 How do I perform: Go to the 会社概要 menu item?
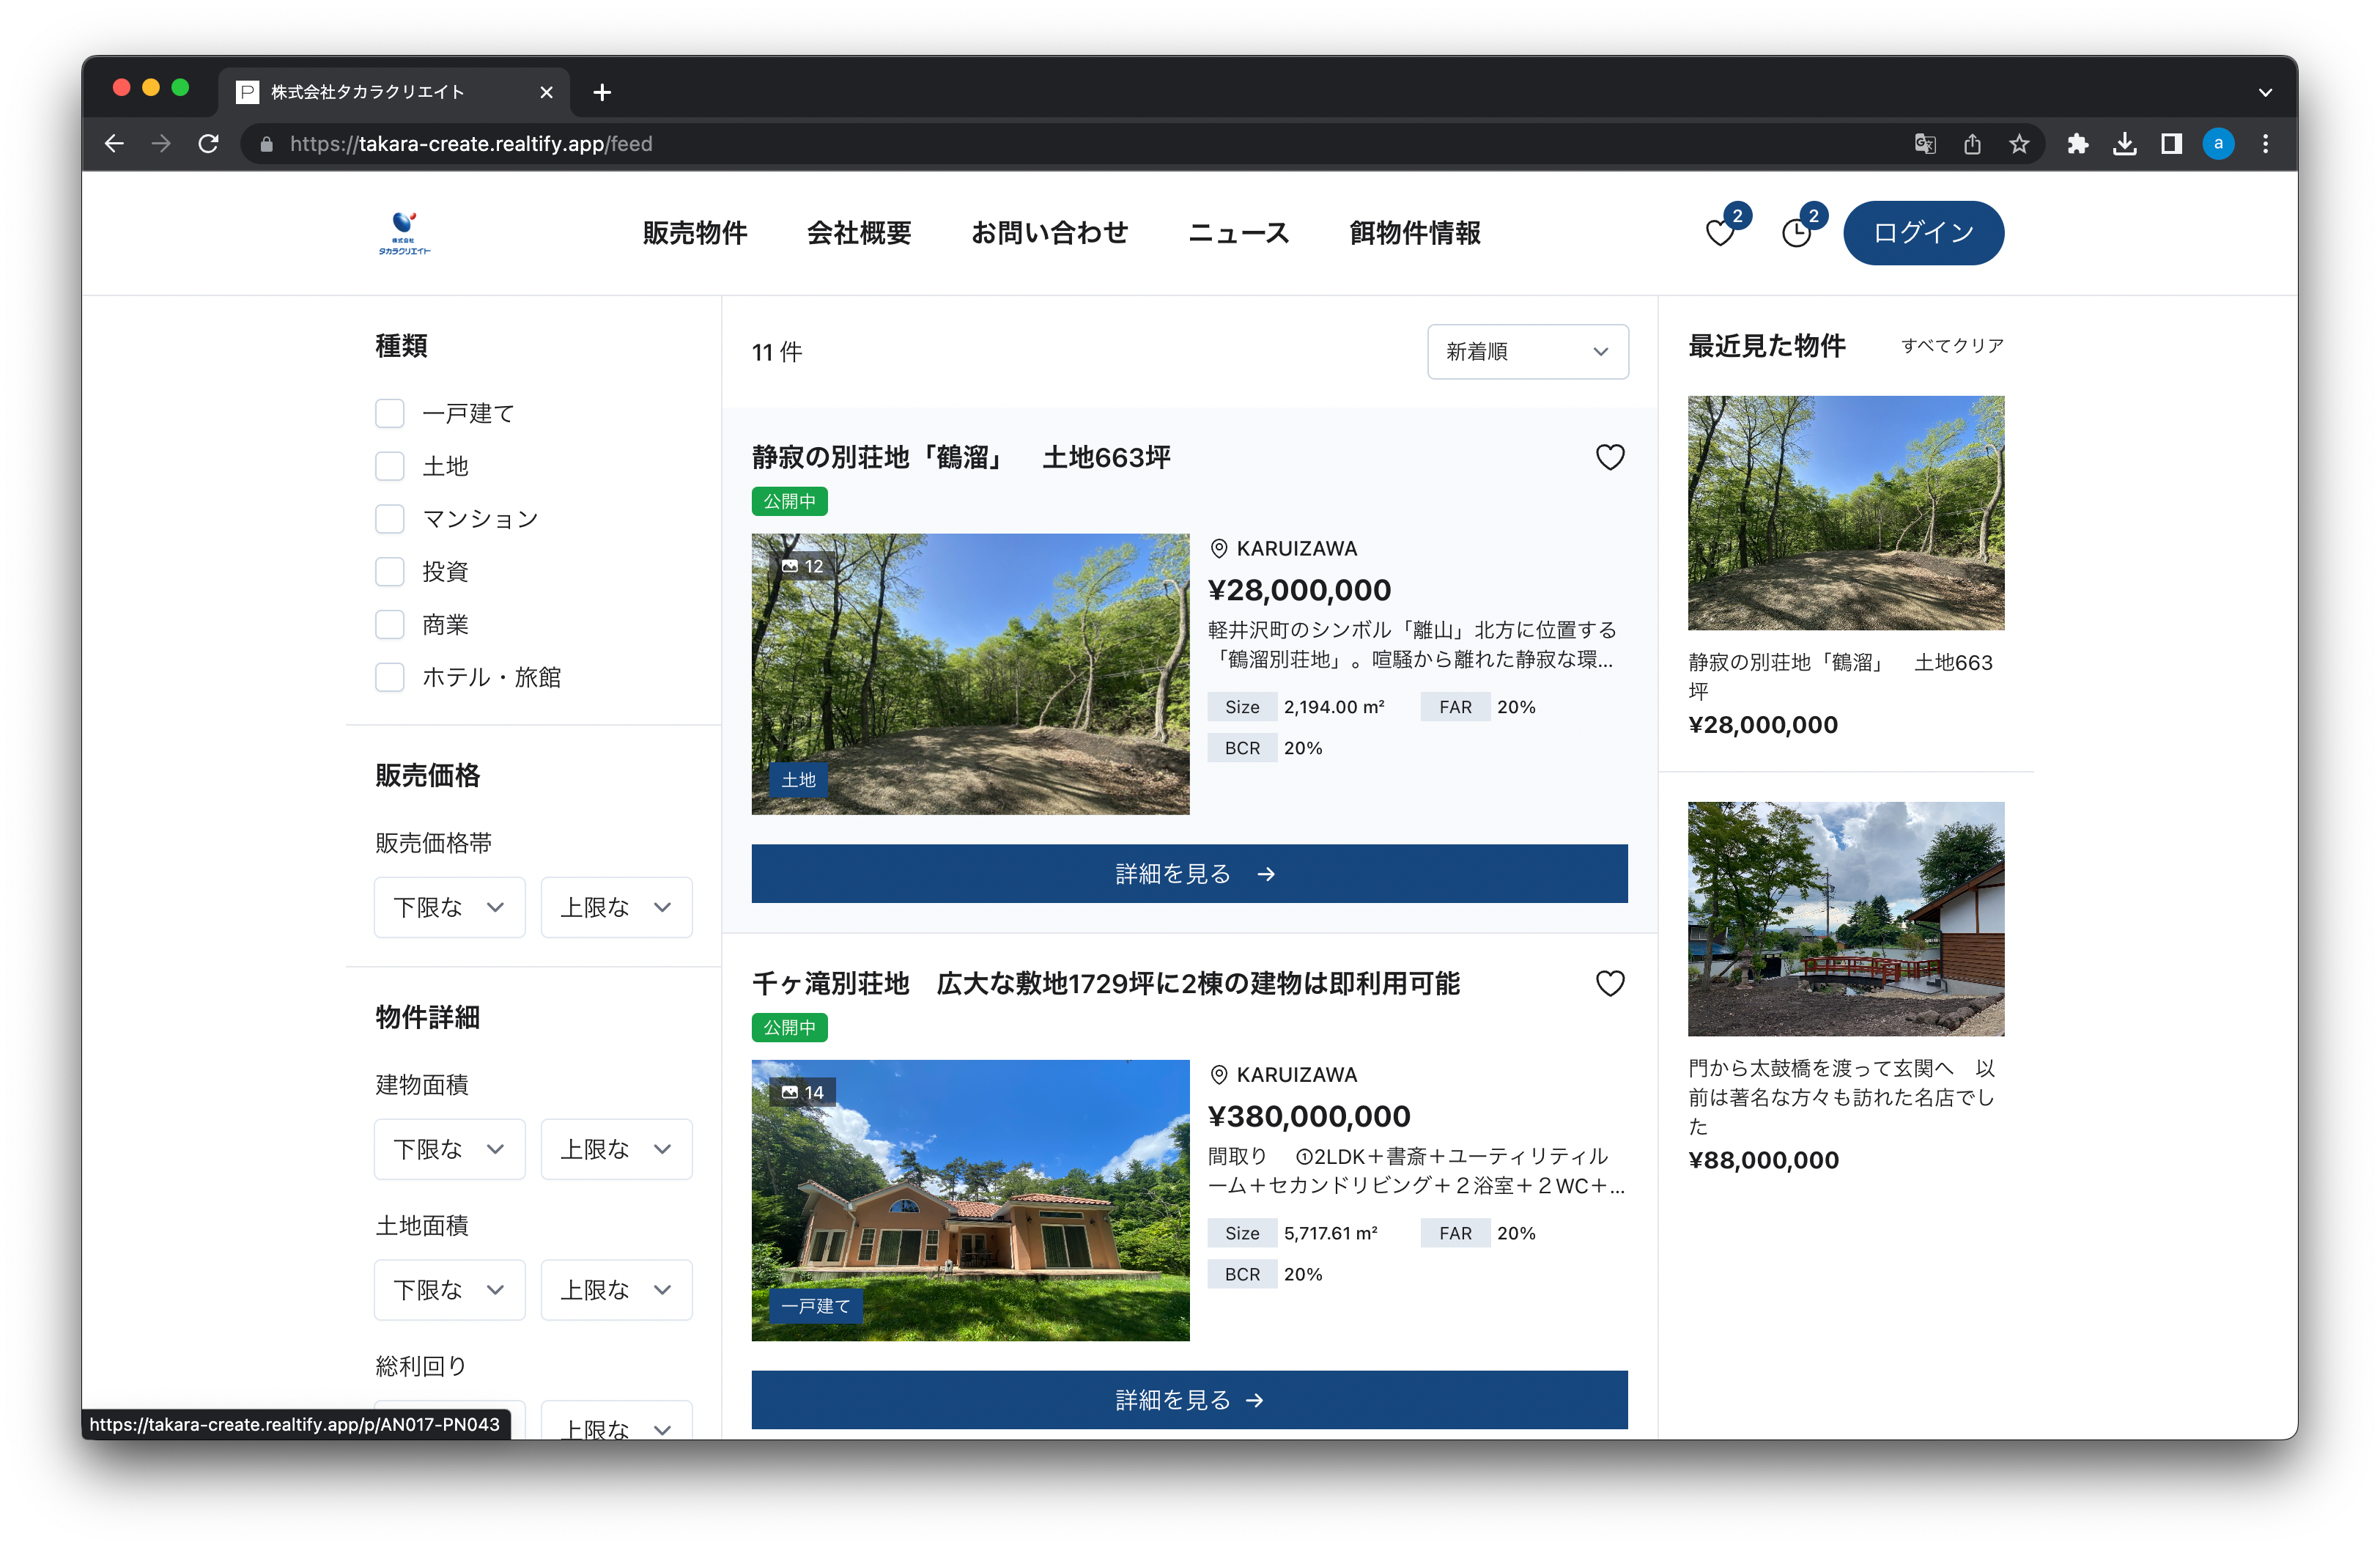coord(859,233)
